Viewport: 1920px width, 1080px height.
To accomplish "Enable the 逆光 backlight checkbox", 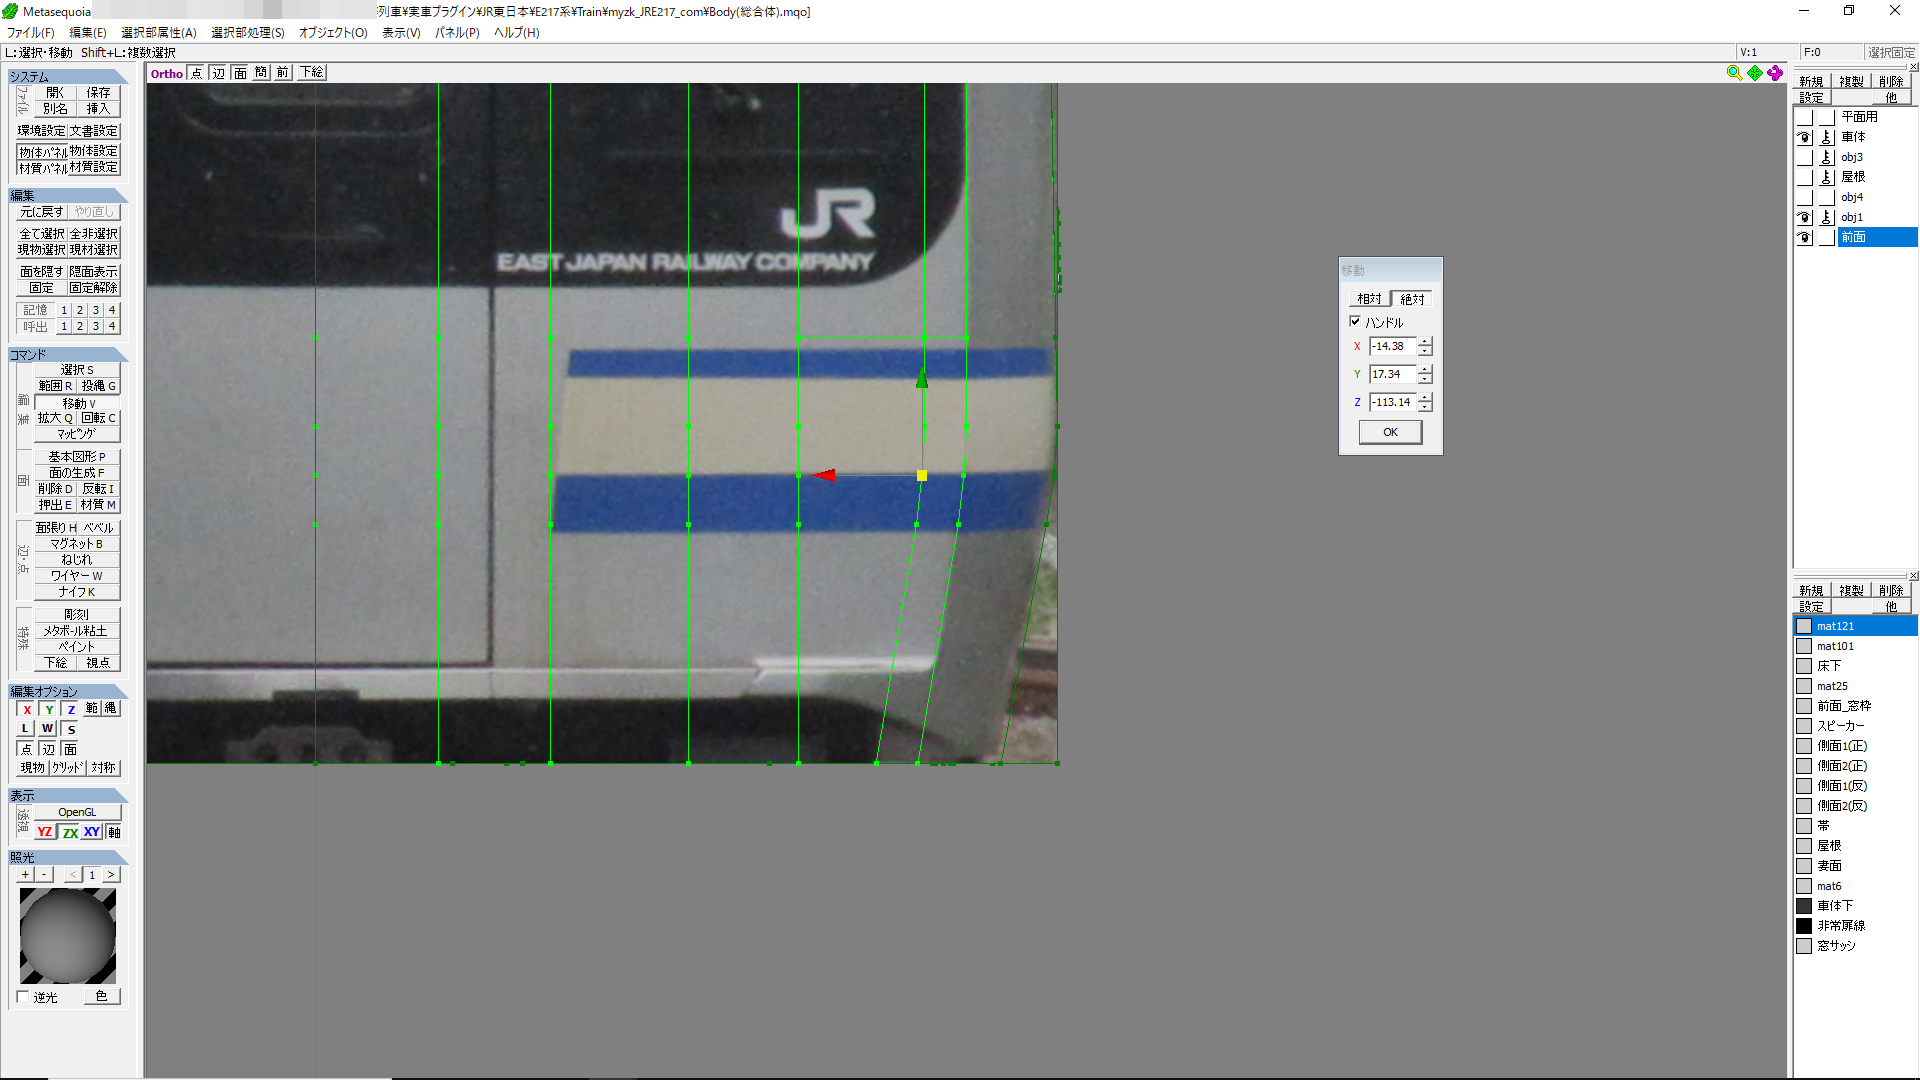I will (23, 997).
